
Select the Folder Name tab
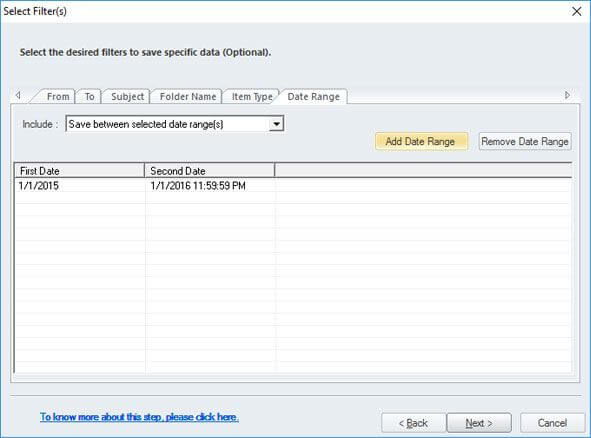click(188, 96)
